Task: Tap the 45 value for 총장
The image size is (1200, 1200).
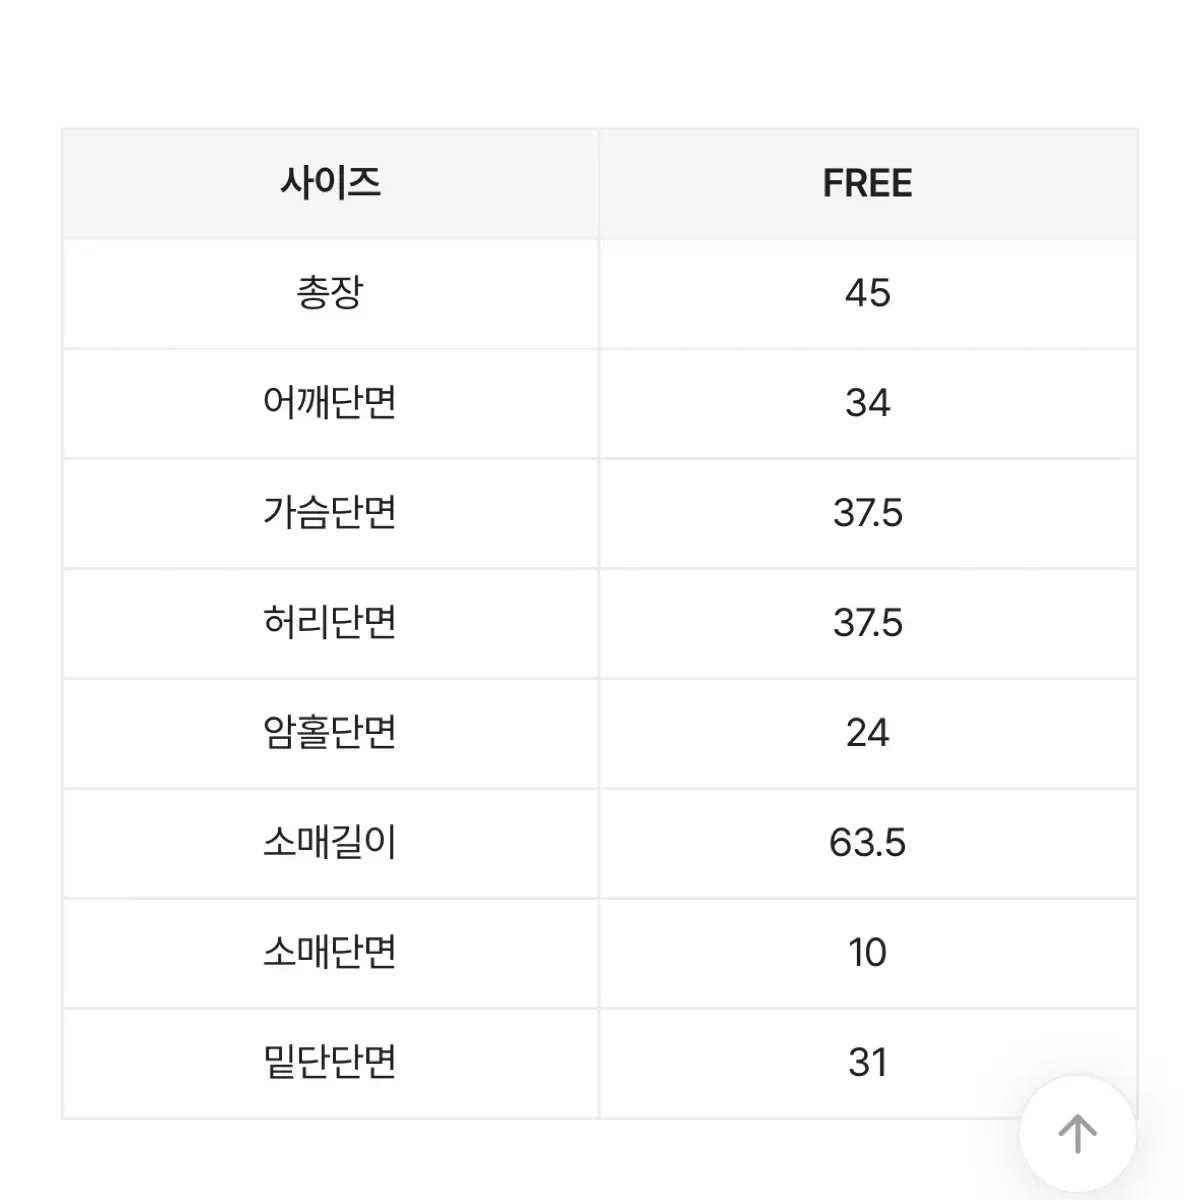Action: 868,294
